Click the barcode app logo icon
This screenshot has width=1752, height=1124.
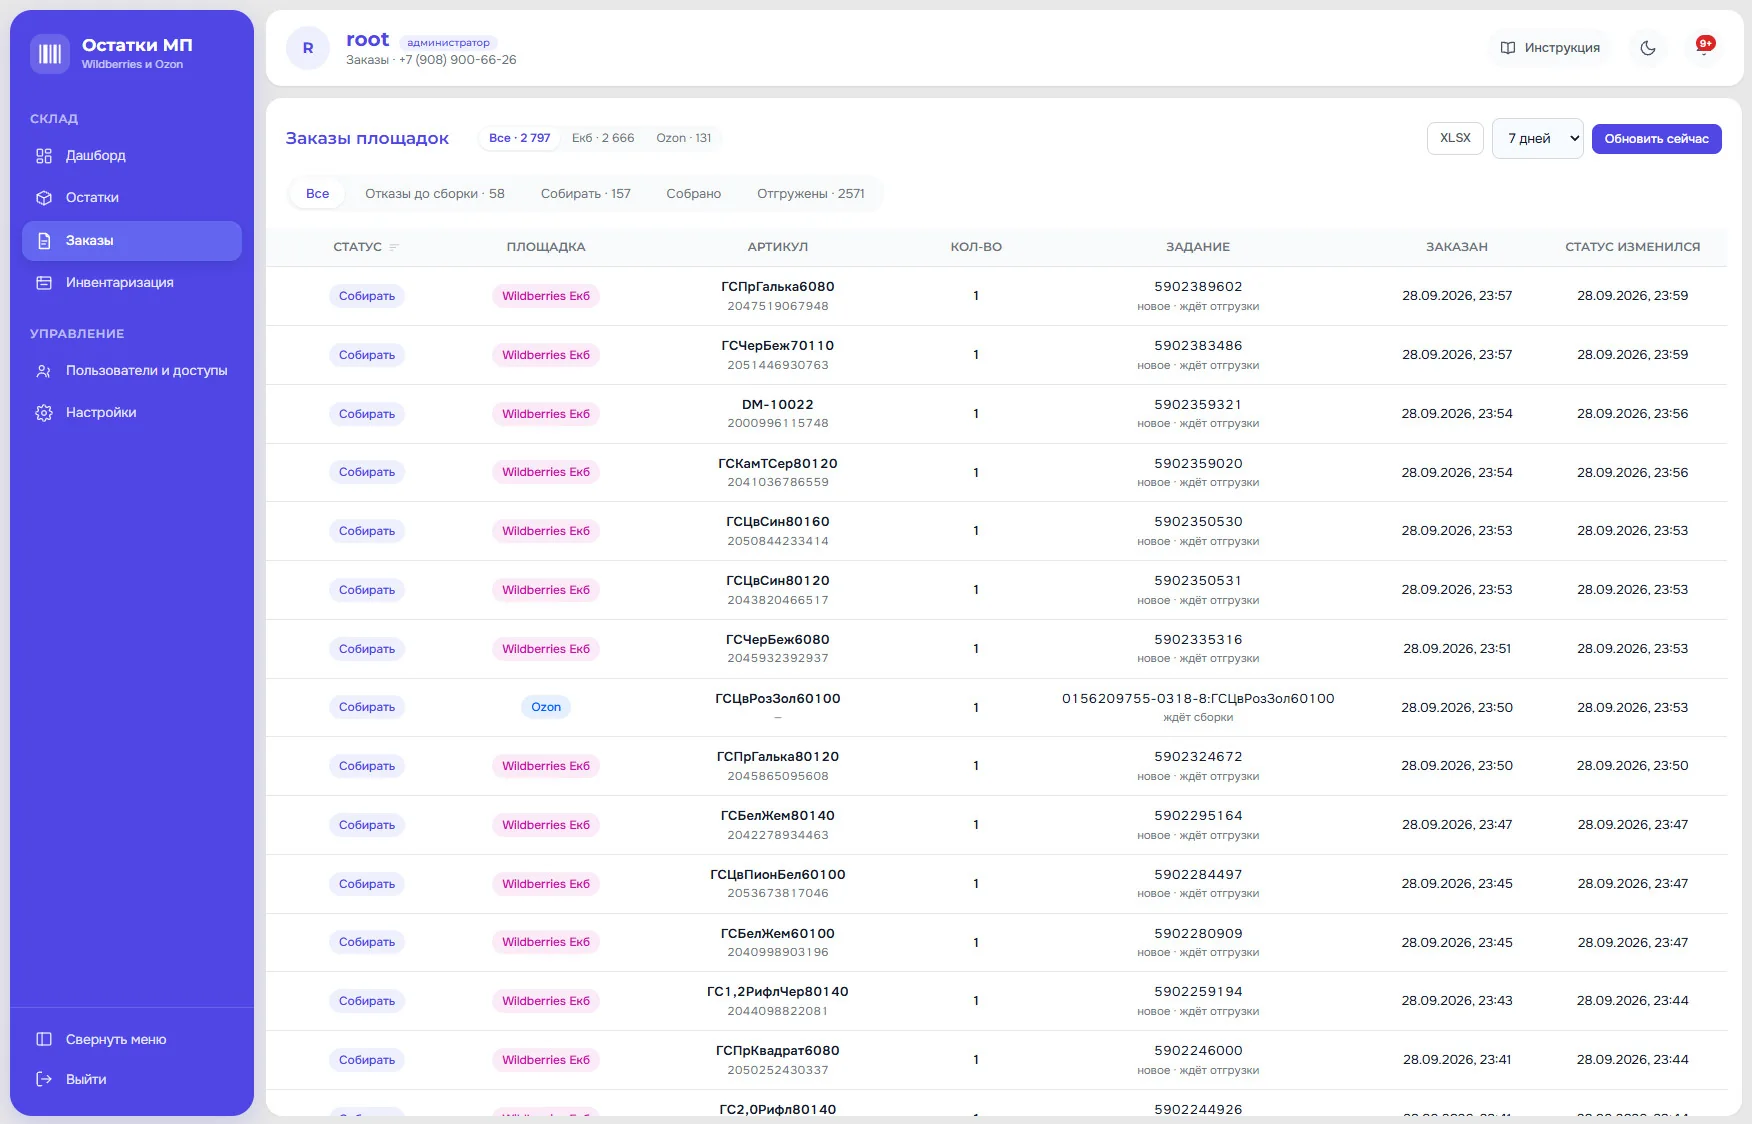click(x=50, y=54)
